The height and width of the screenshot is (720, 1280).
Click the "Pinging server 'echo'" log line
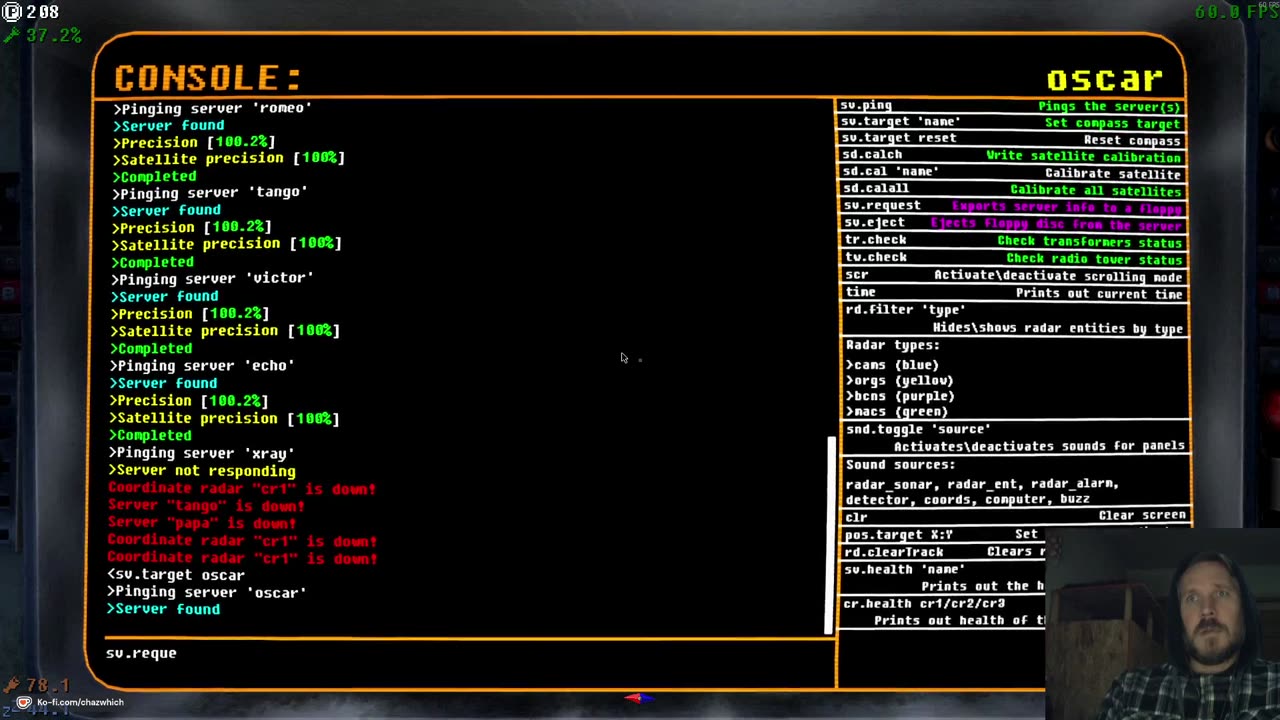[202, 366]
